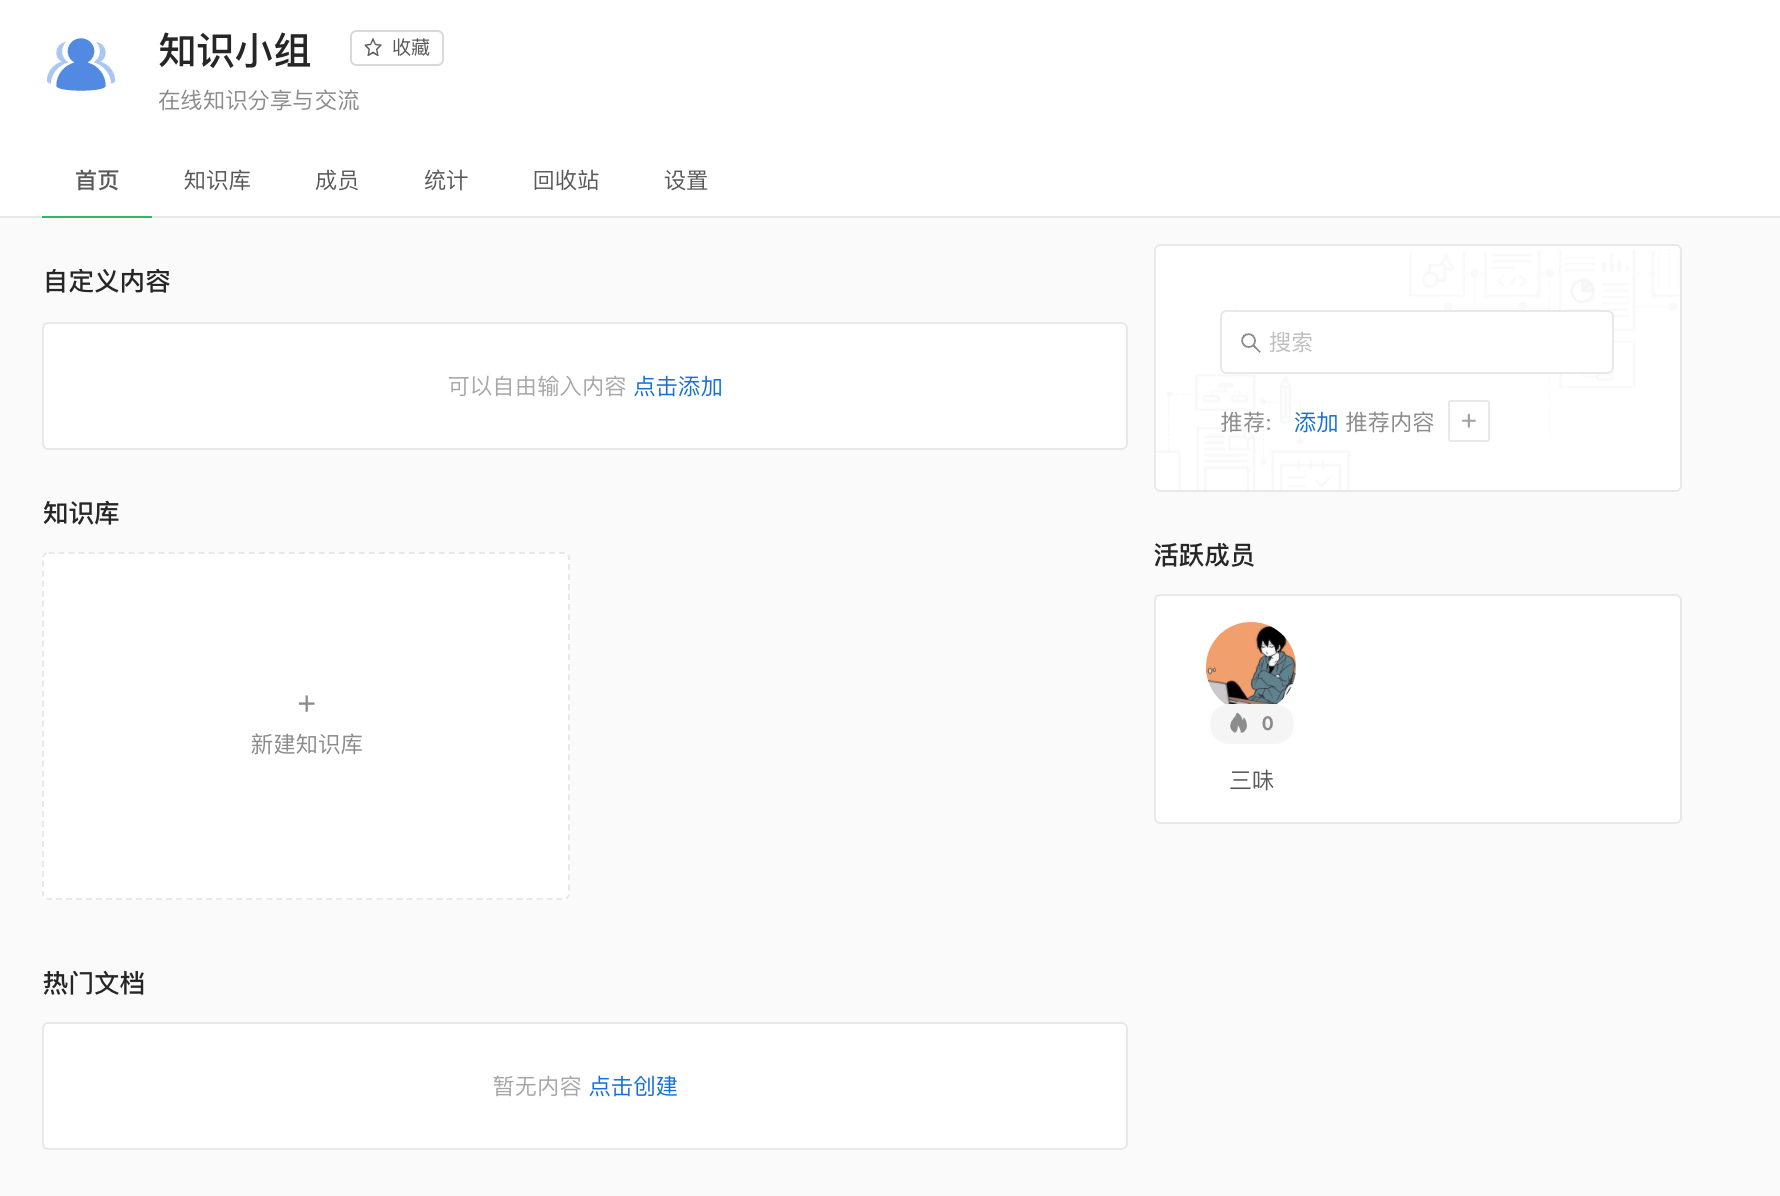This screenshot has height=1196, width=1780.
Task: Focus the 搜索 search input field
Action: 1417,342
